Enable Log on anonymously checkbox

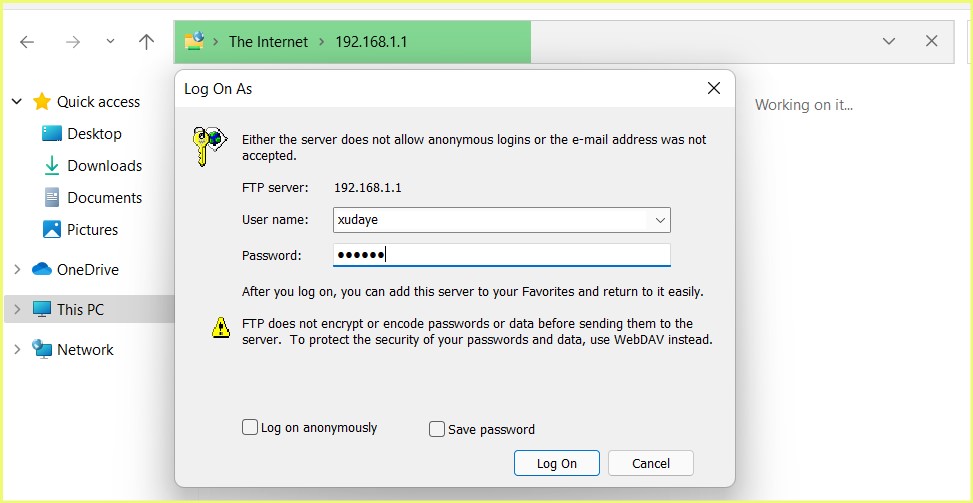click(250, 428)
